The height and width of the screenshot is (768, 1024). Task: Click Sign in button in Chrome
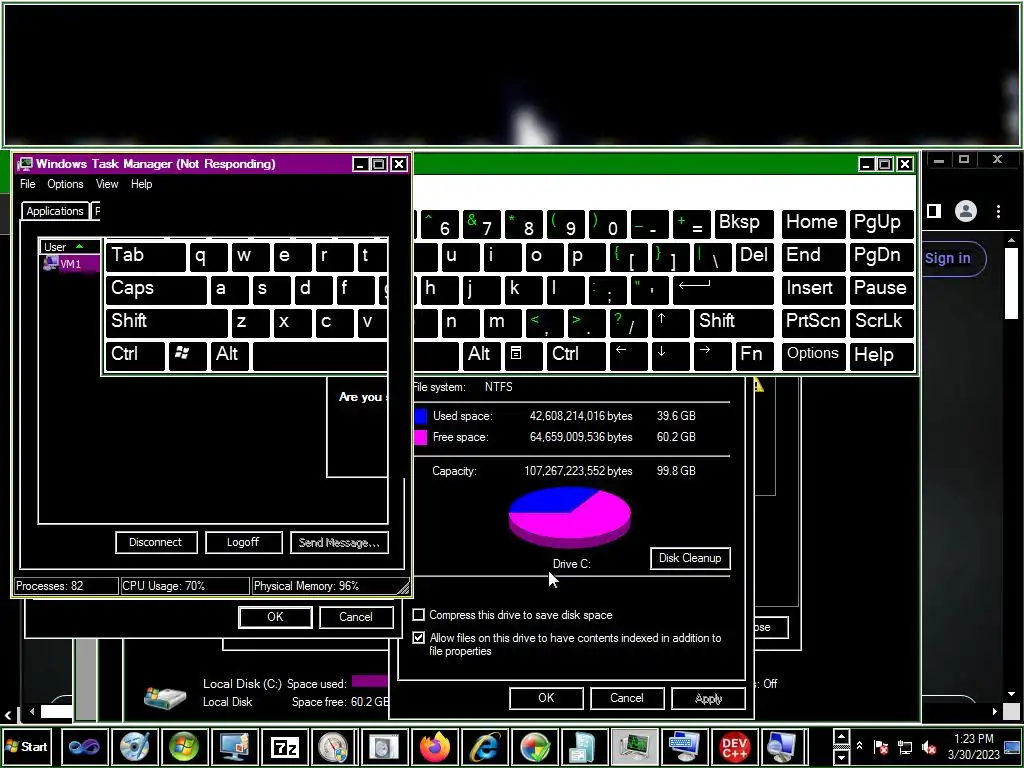click(951, 259)
